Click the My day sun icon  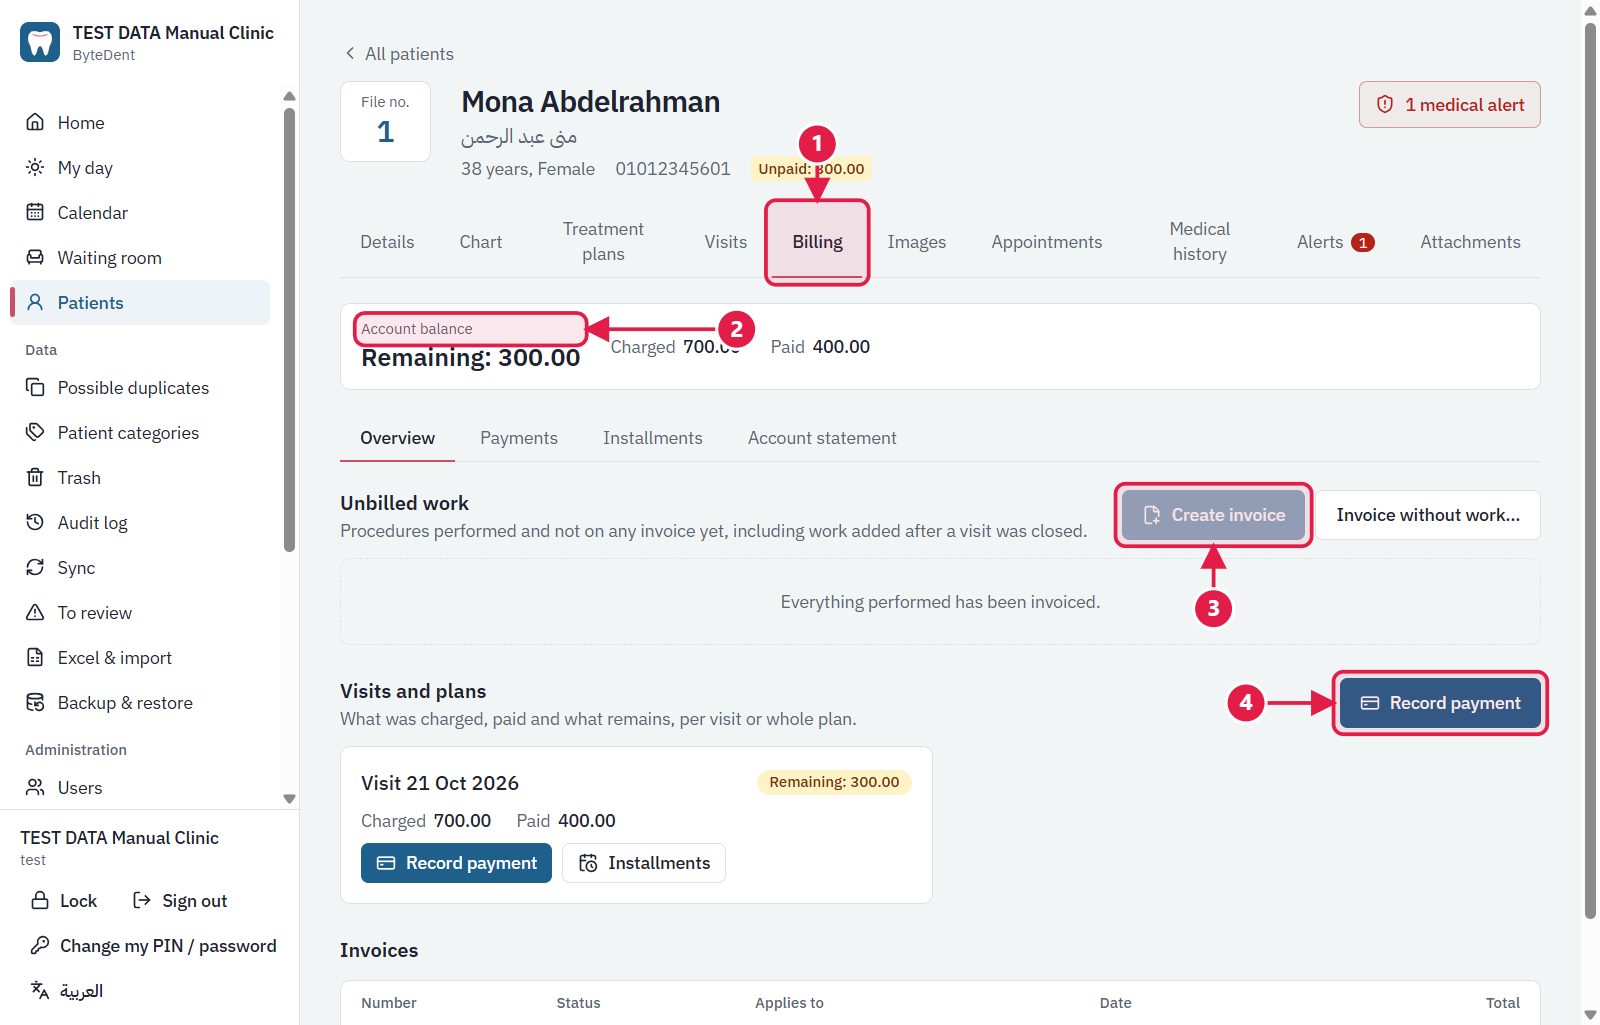coord(35,167)
